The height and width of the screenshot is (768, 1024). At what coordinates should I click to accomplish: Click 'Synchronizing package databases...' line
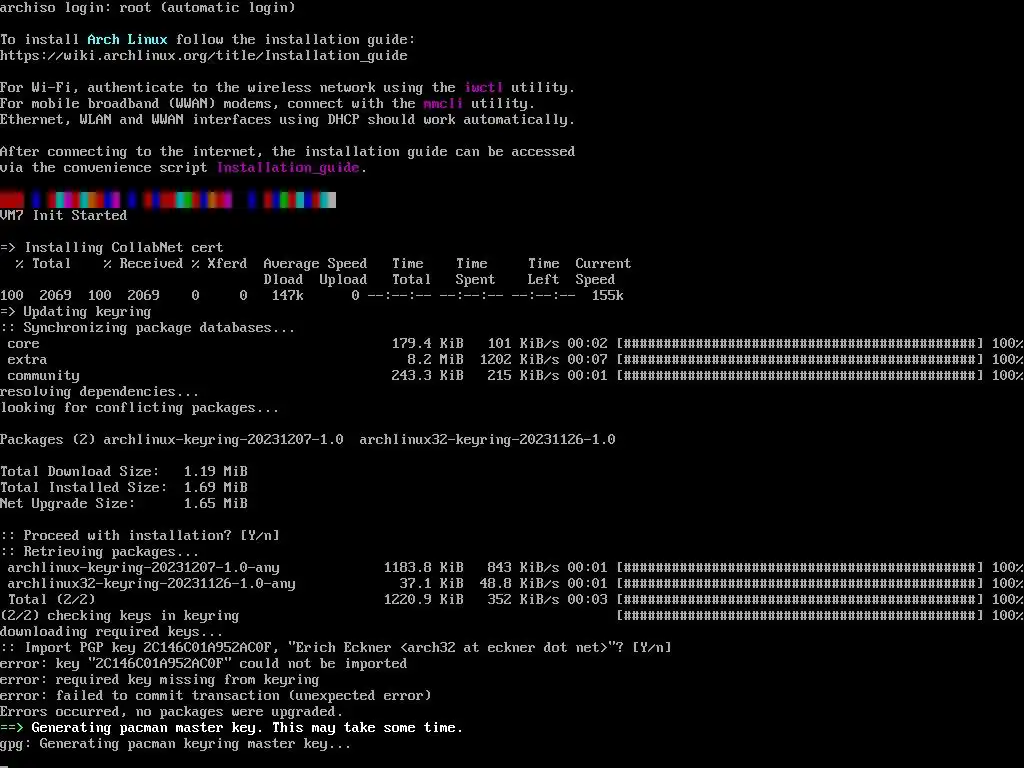coord(148,327)
